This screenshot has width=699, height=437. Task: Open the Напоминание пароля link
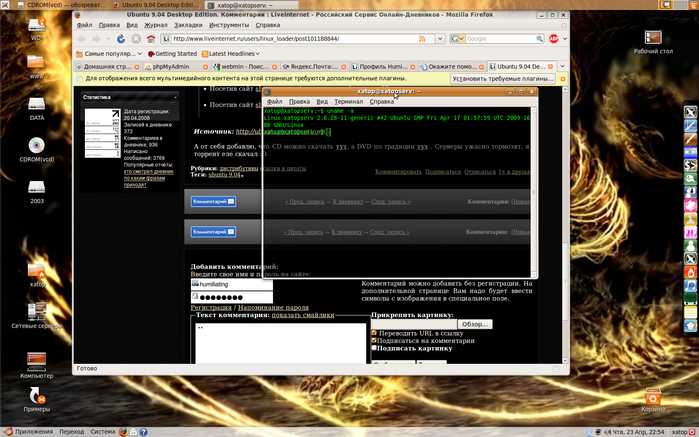pyautogui.click(x=273, y=307)
